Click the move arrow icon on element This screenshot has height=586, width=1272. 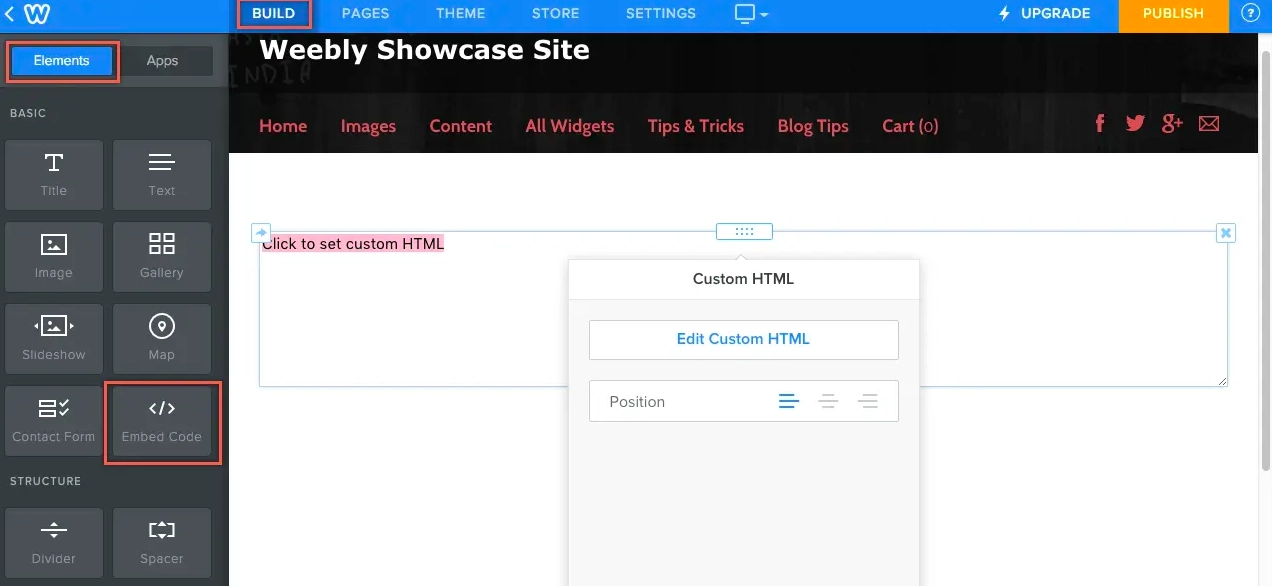pyautogui.click(x=260, y=232)
